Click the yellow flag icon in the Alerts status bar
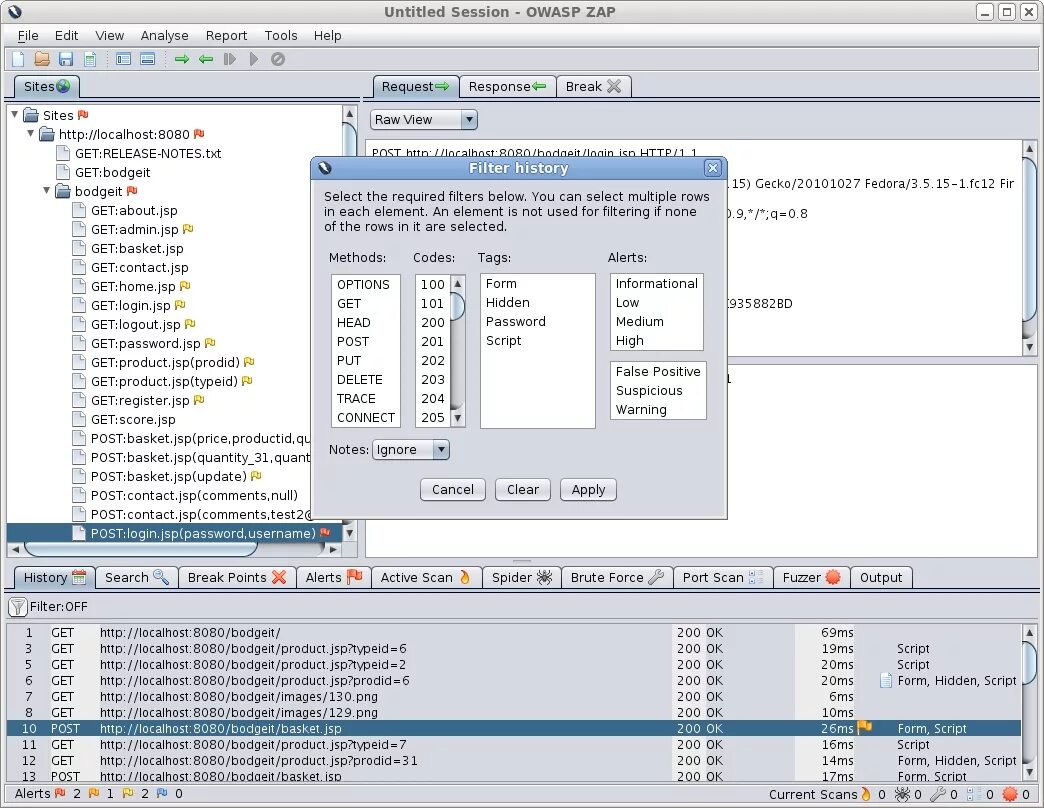This screenshot has height=808, width=1044. point(128,793)
